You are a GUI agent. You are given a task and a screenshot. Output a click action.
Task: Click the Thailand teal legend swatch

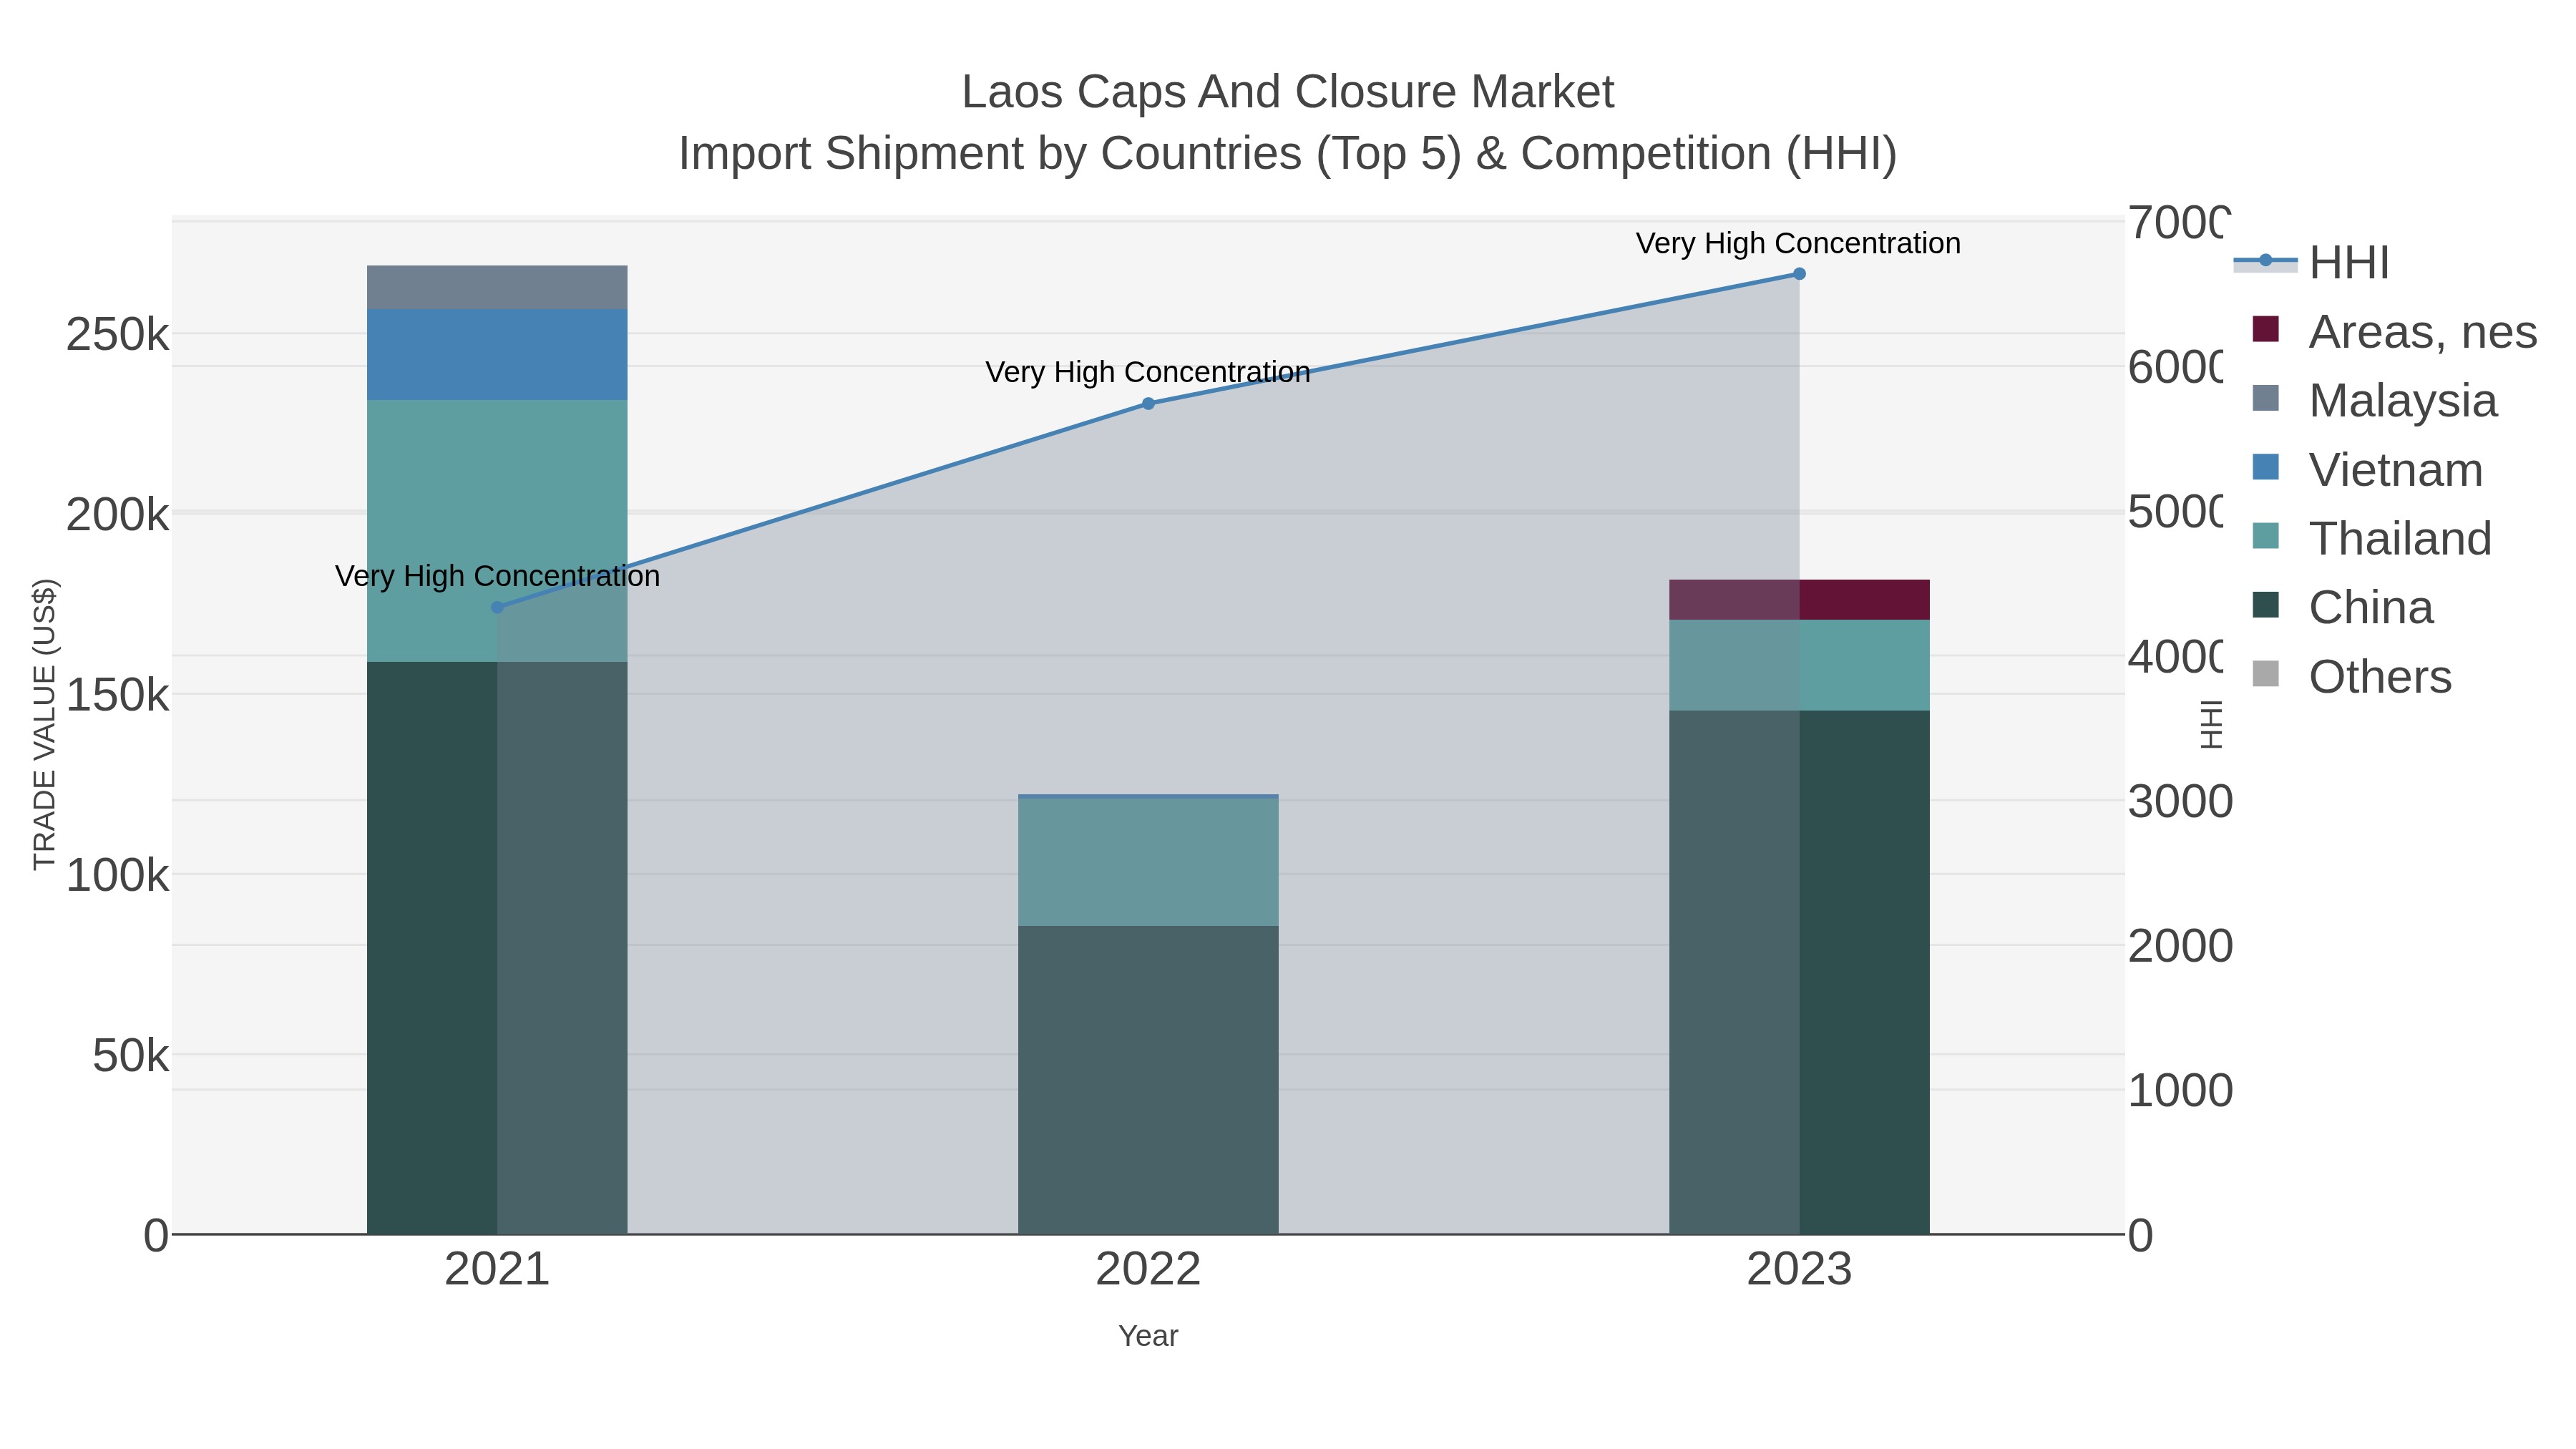[x=2266, y=536]
